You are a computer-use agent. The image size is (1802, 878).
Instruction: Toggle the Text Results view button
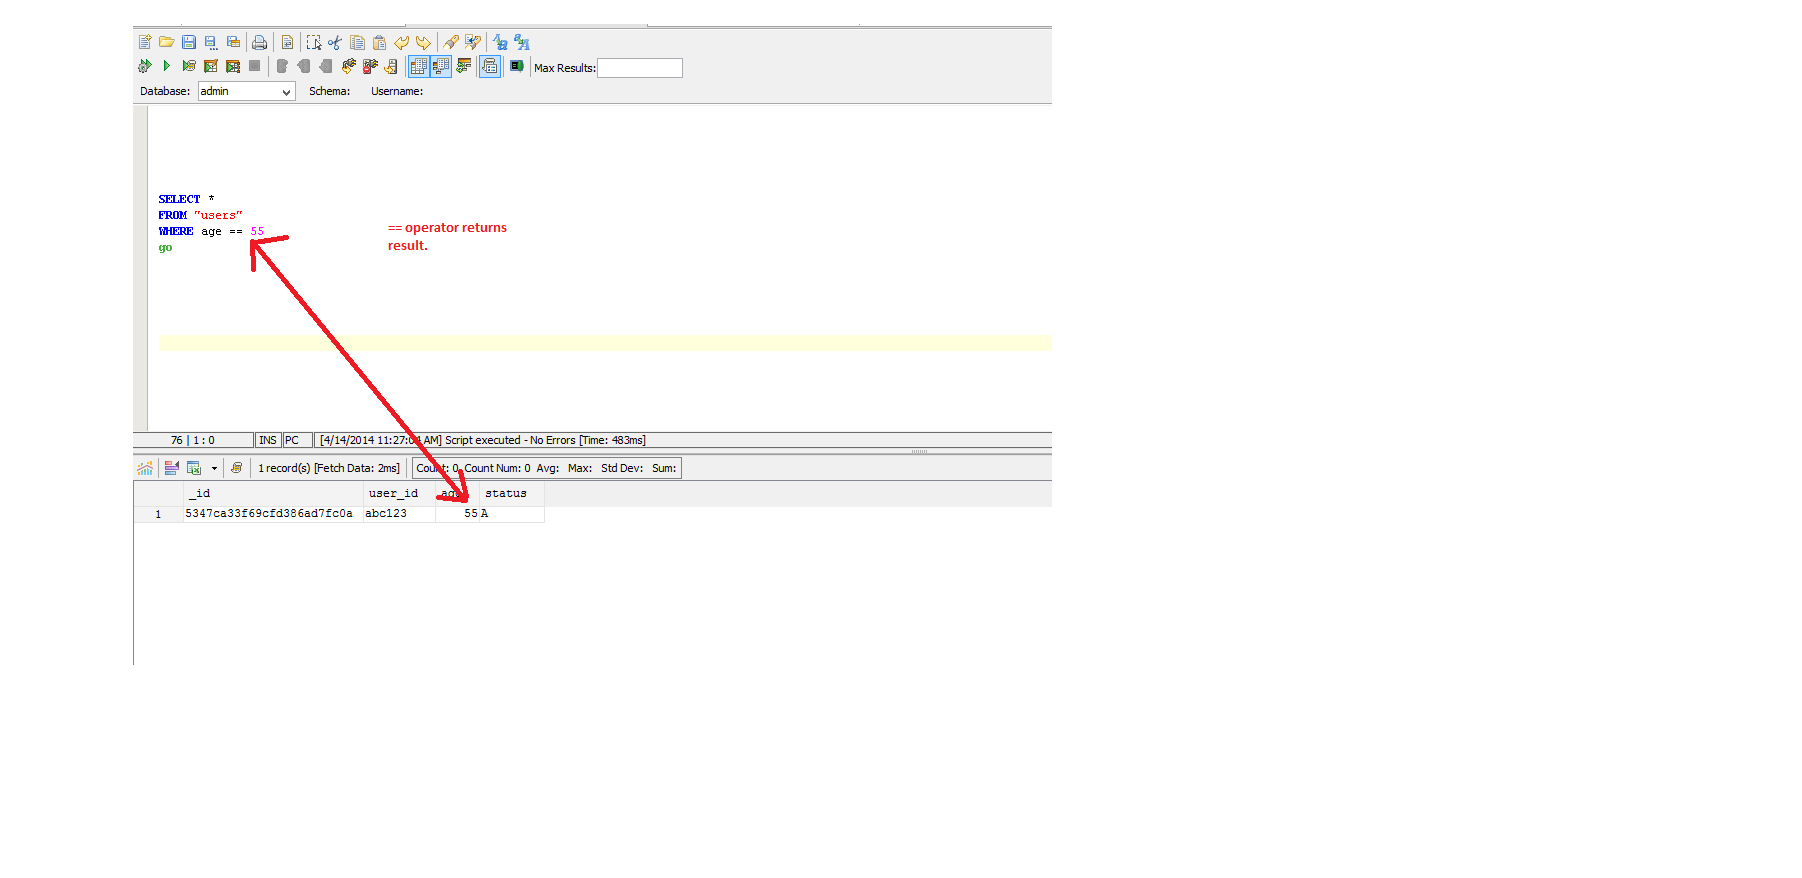tap(441, 66)
